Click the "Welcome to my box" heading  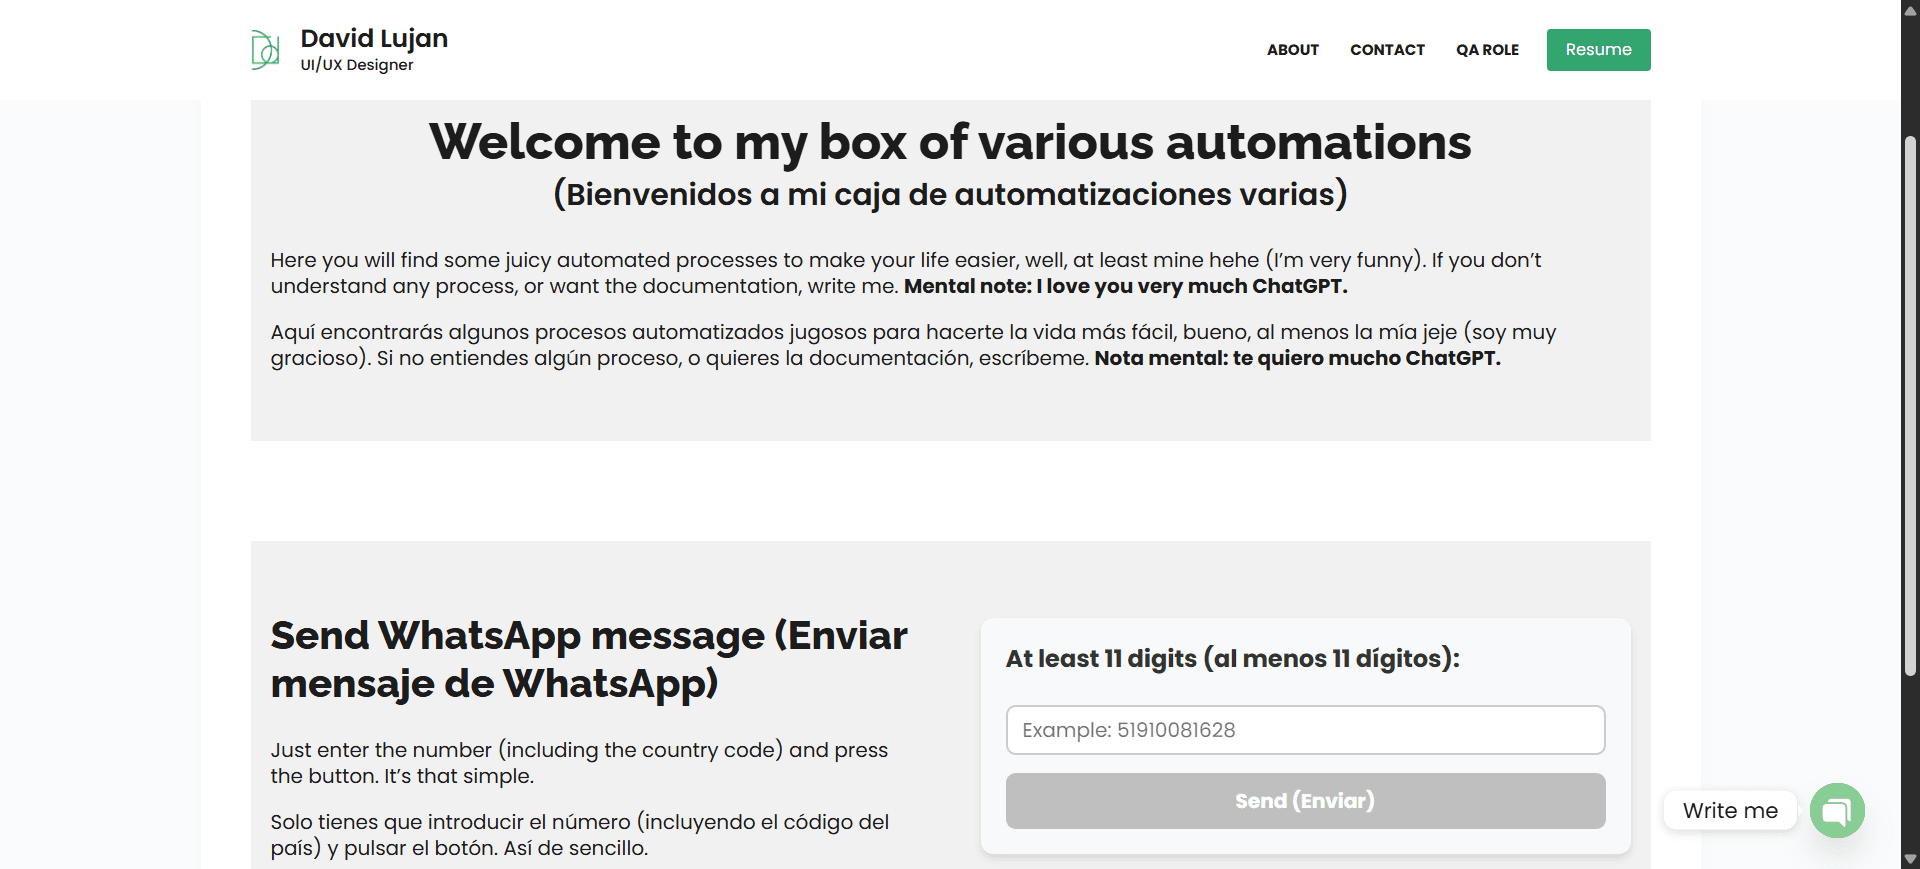tap(950, 142)
